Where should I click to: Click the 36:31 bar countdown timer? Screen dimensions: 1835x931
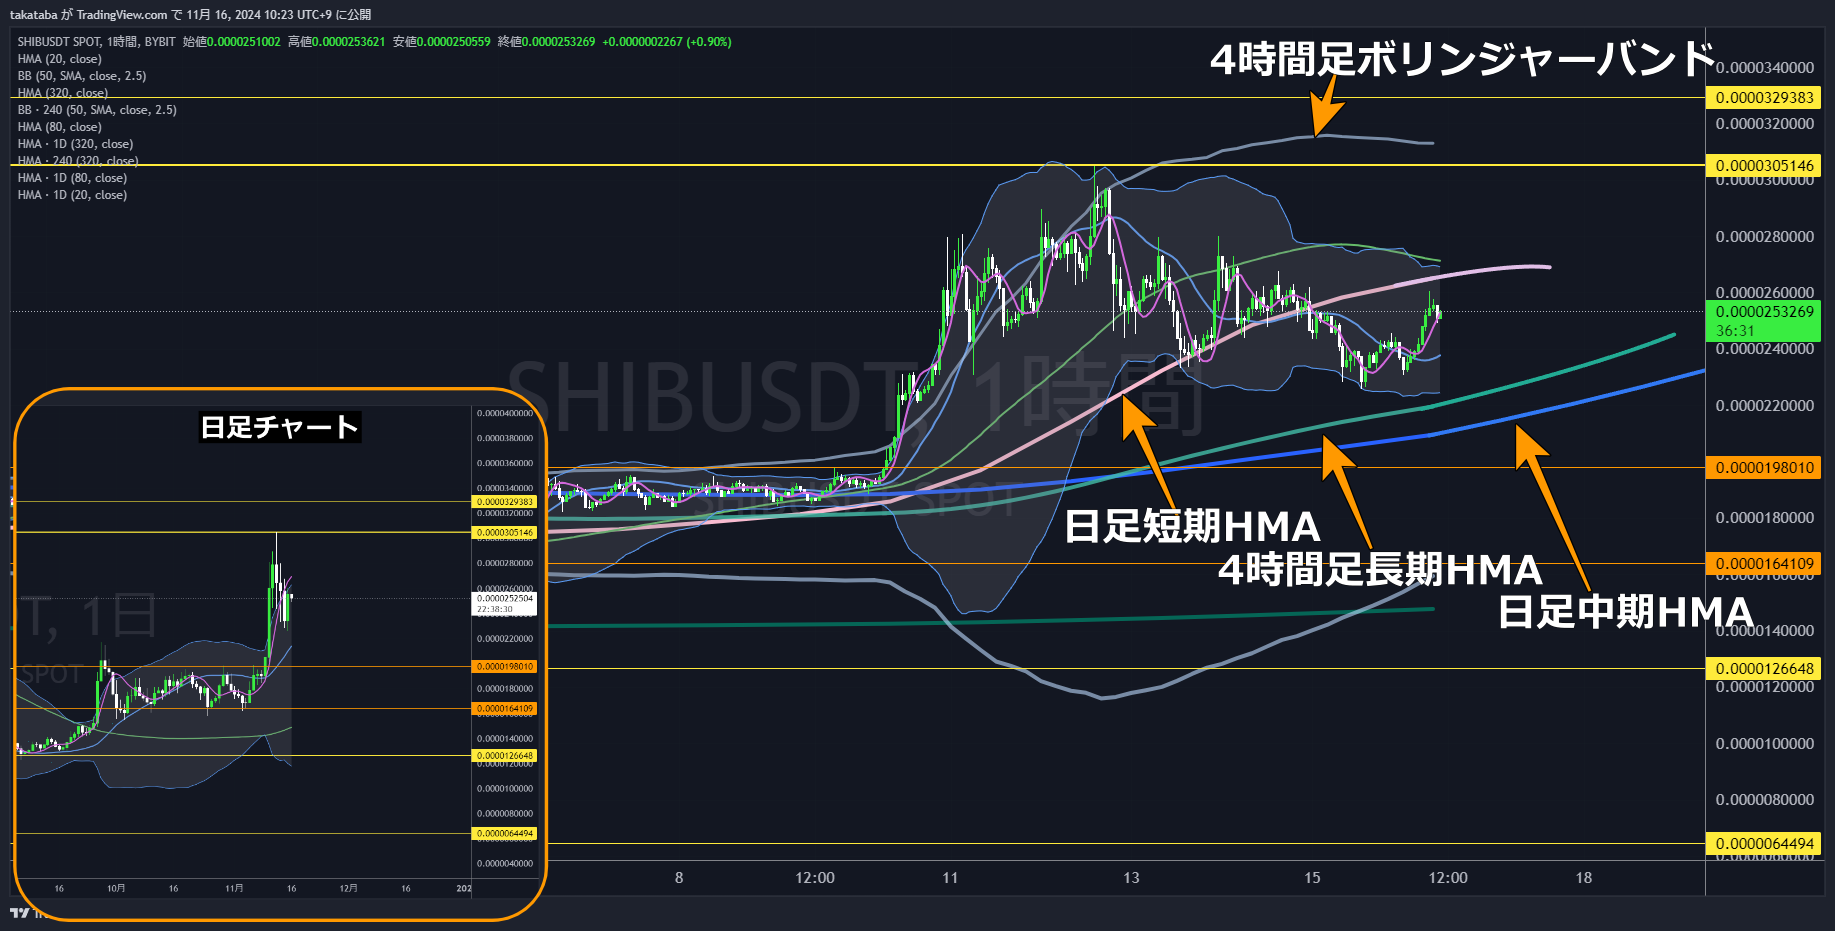tap(1735, 331)
